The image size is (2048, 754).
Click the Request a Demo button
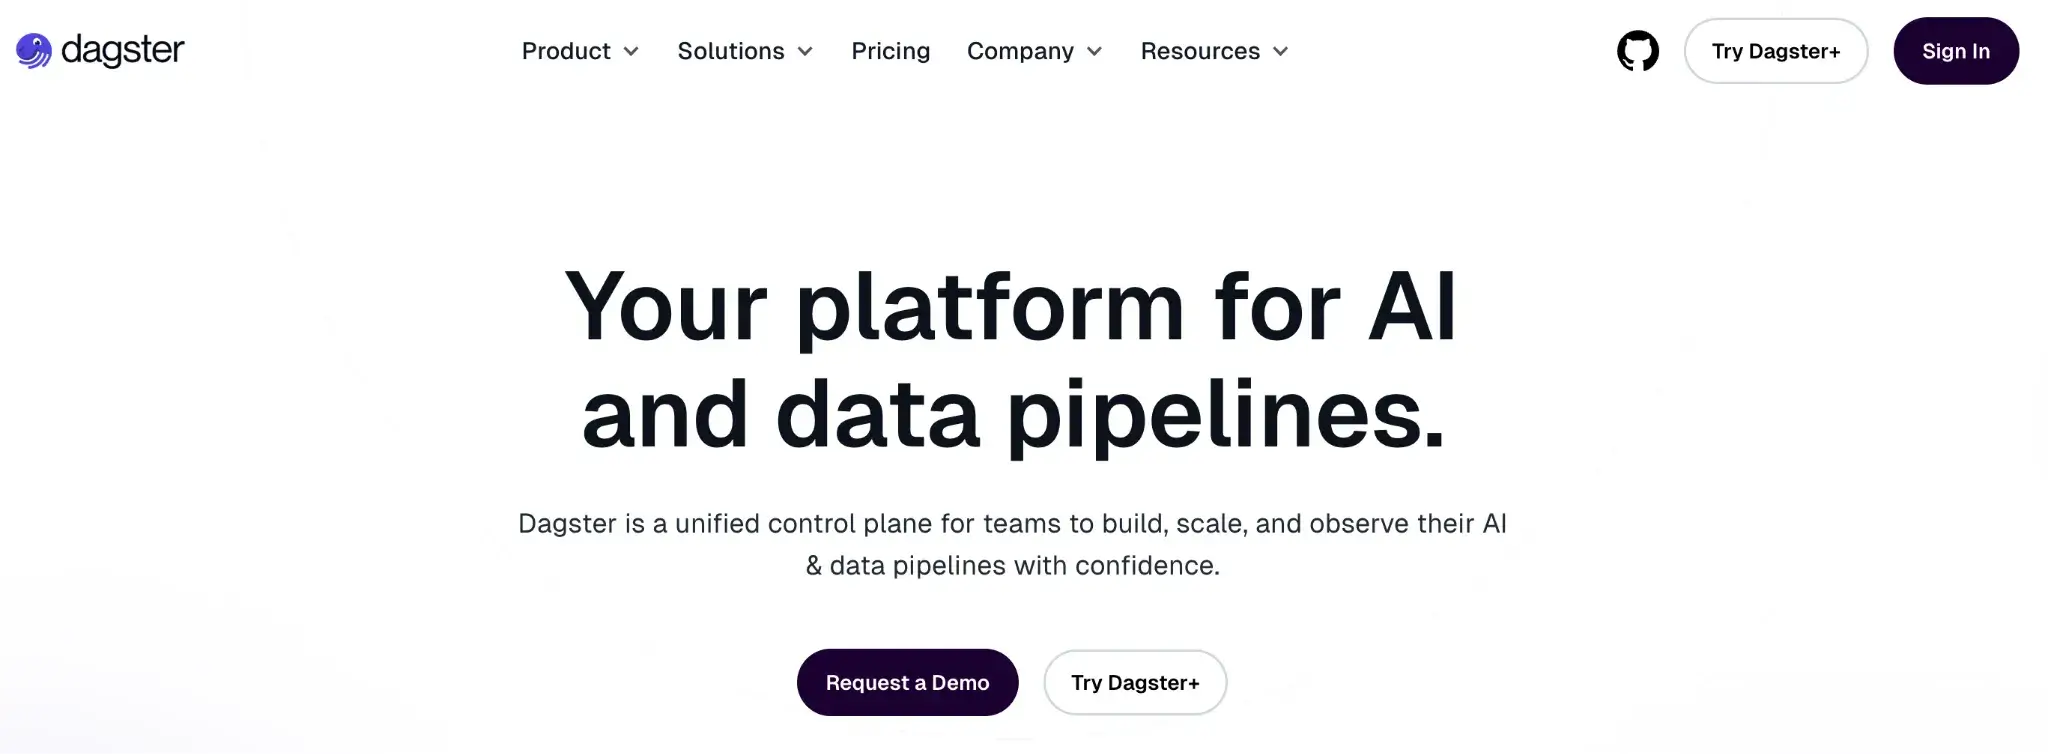907,683
